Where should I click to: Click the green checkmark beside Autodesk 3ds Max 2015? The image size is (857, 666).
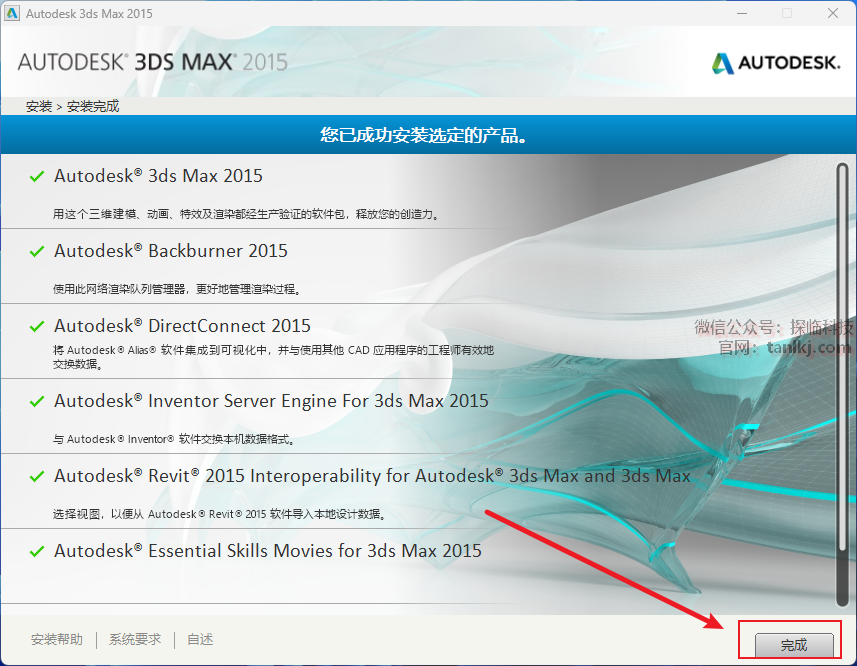point(37,176)
